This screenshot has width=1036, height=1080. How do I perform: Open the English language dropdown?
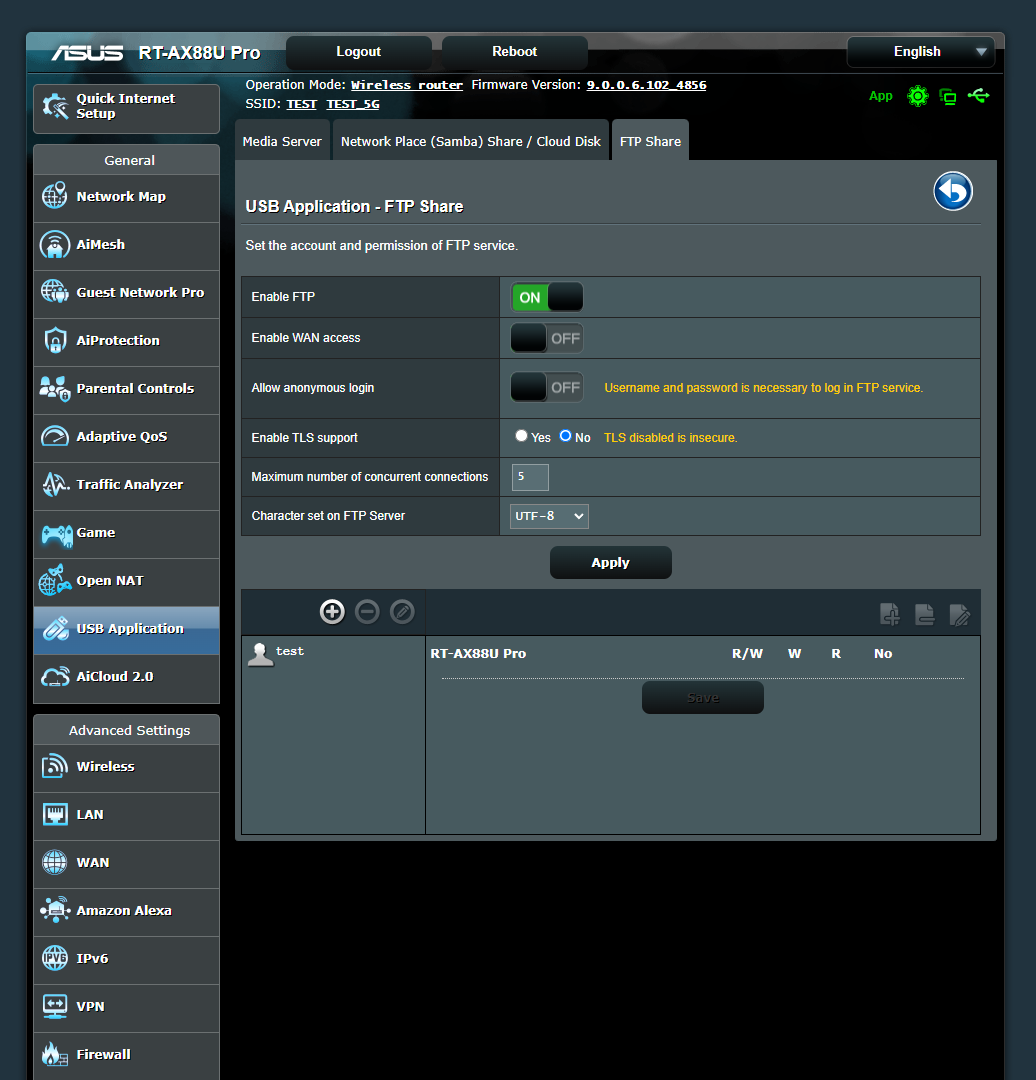(921, 52)
